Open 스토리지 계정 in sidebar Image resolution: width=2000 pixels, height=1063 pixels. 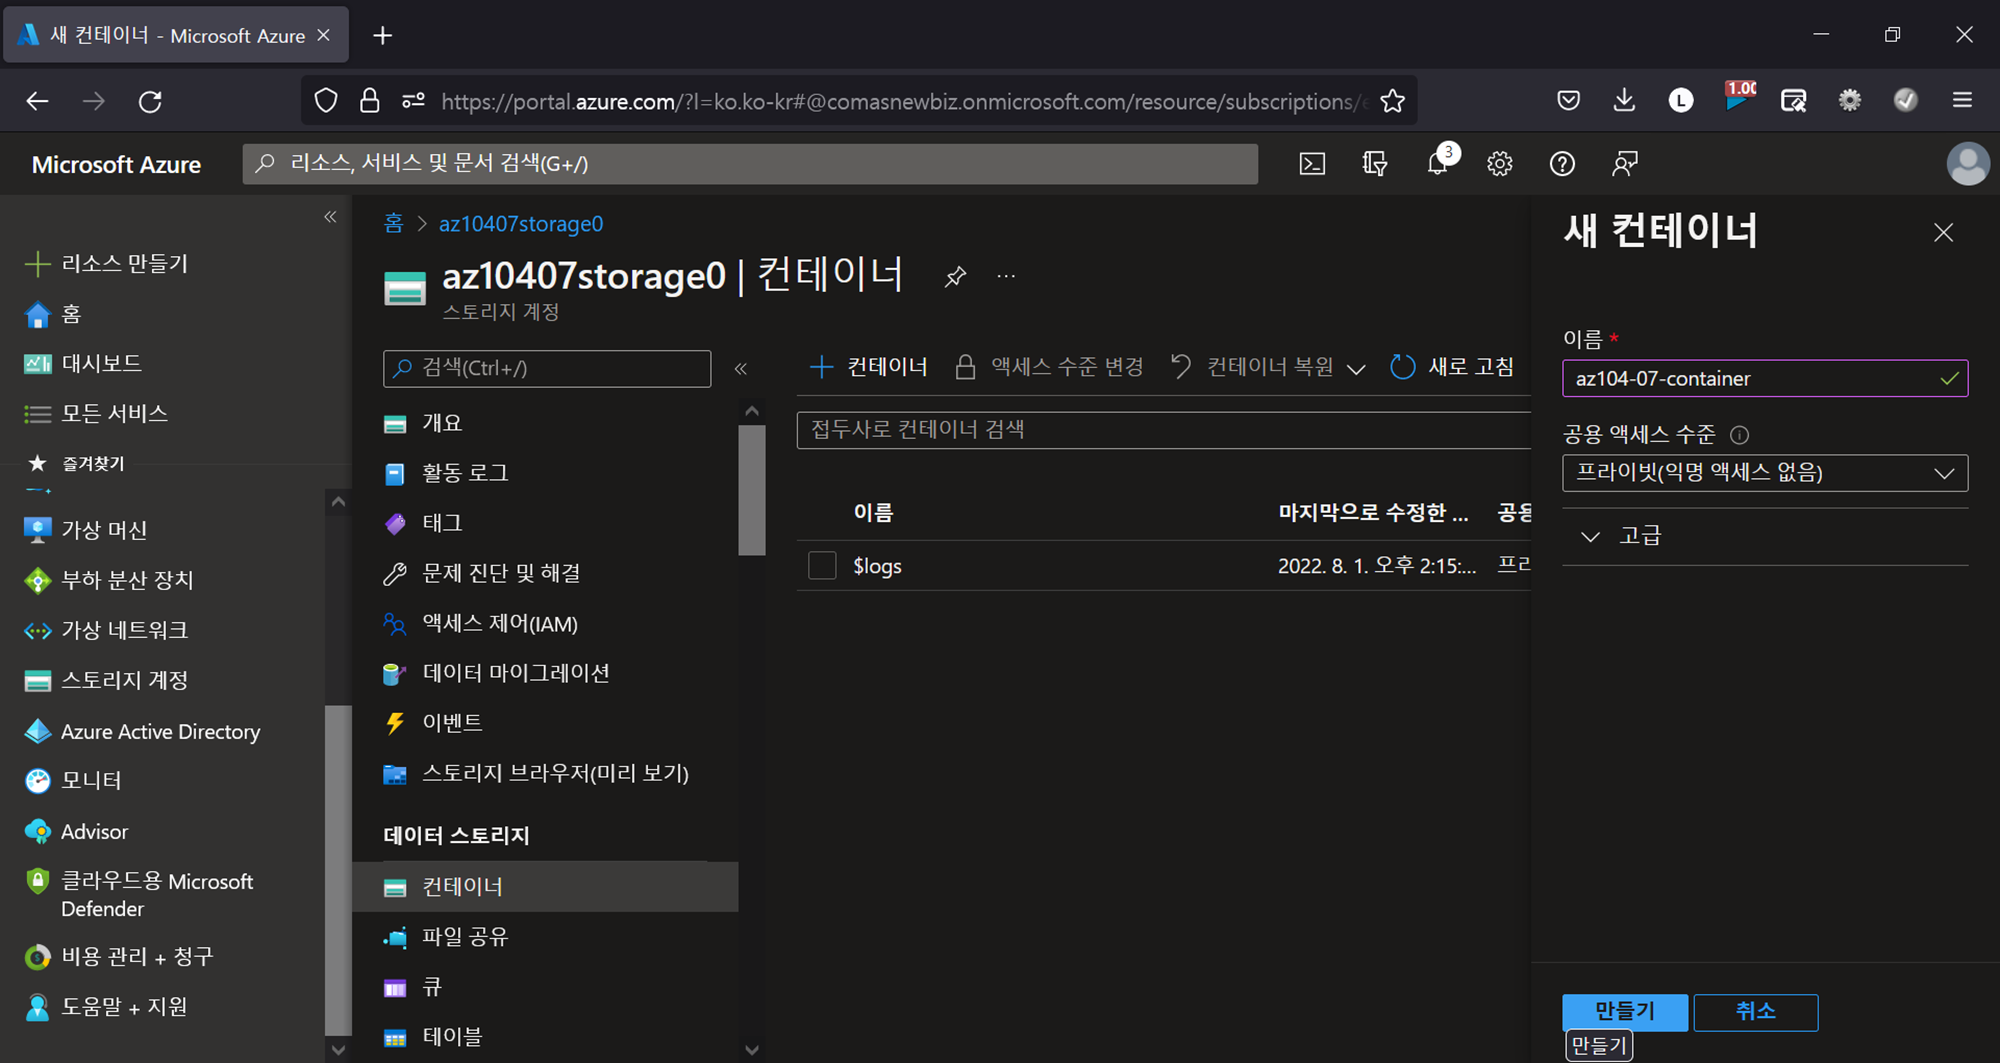(105, 680)
